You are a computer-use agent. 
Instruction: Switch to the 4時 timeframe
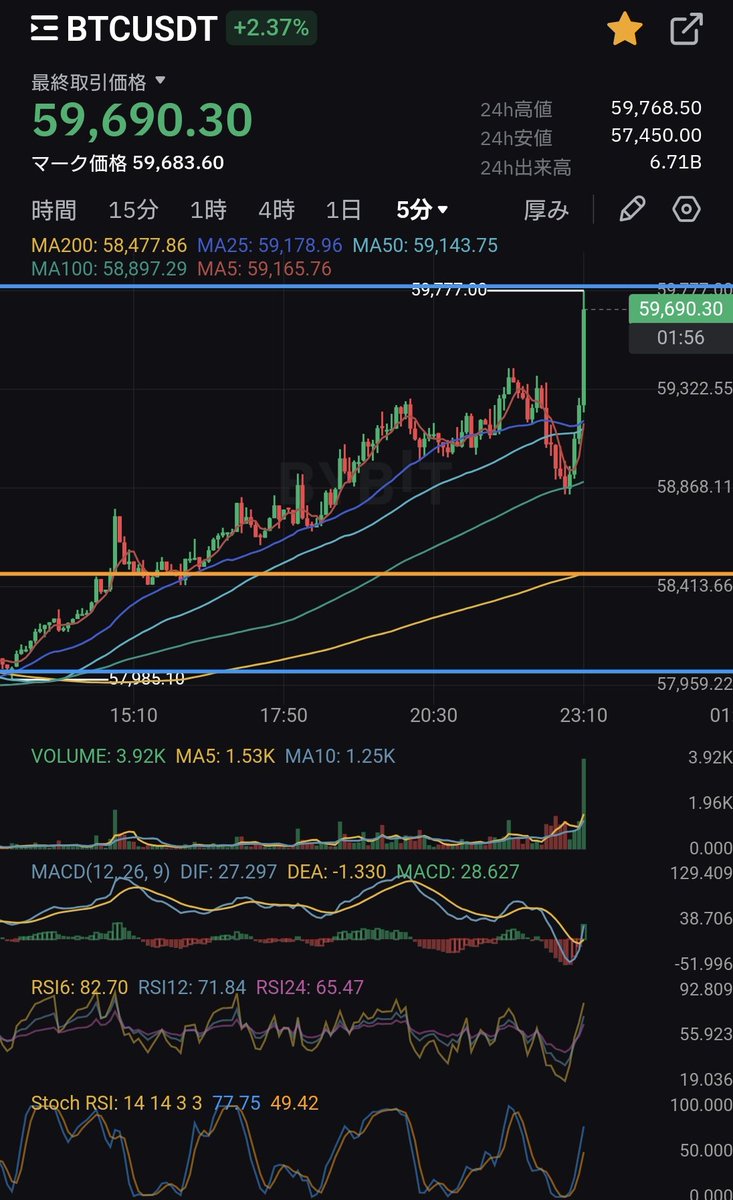[276, 210]
